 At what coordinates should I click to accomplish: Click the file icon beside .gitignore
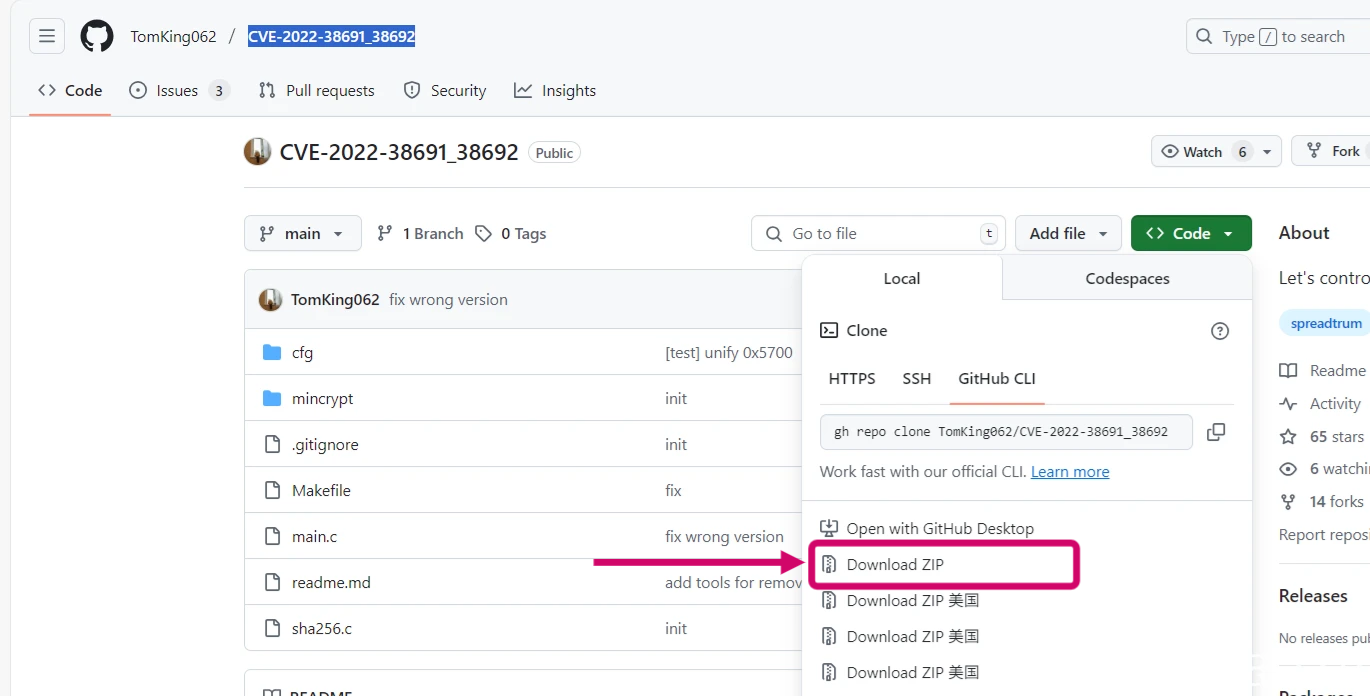[272, 444]
